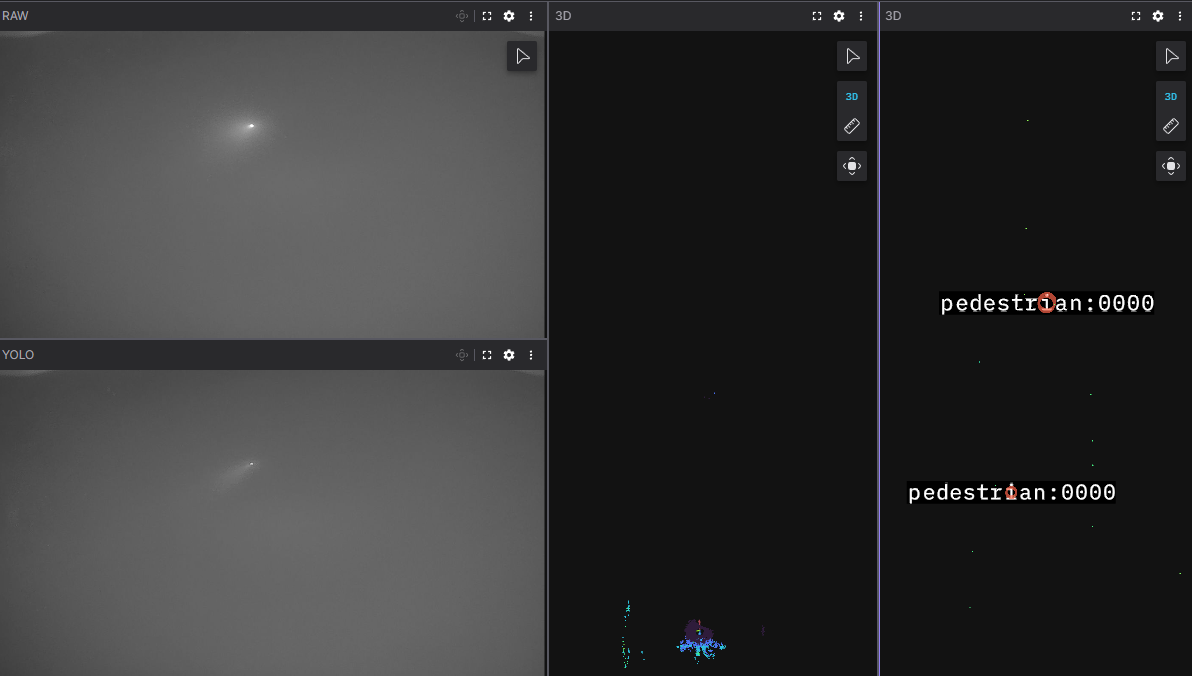Image resolution: width=1192 pixels, height=676 pixels.
Task: Click the YOLO panel sync crosshair icon
Action: click(461, 355)
